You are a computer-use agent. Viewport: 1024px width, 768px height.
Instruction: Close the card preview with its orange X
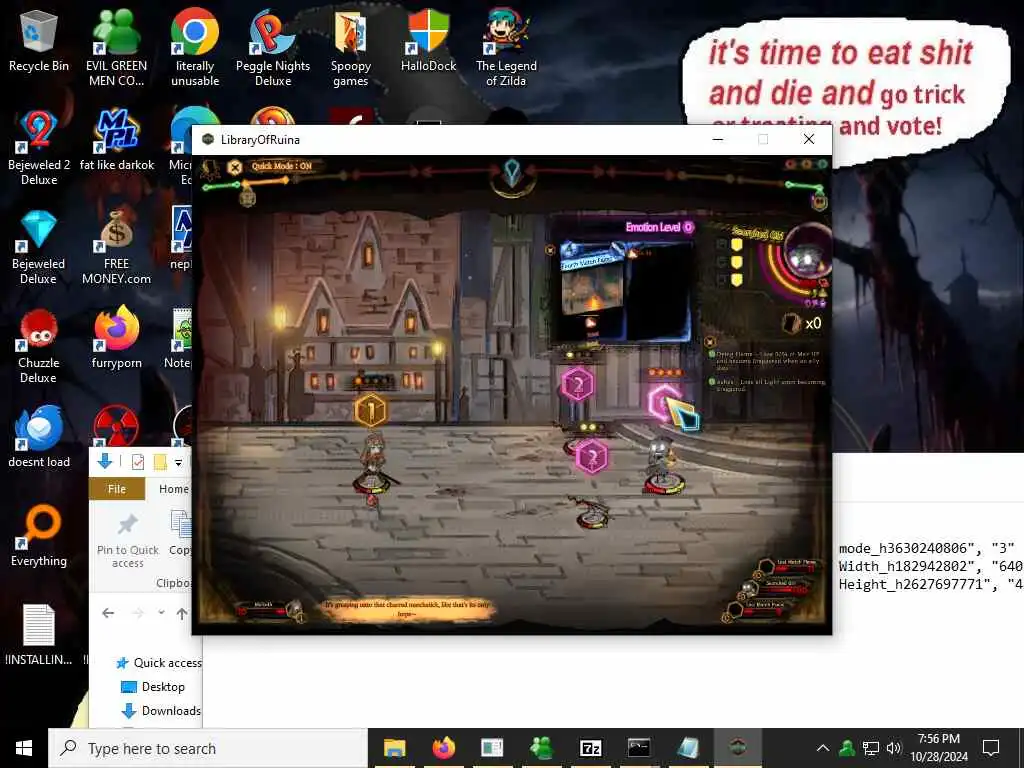[x=551, y=249]
